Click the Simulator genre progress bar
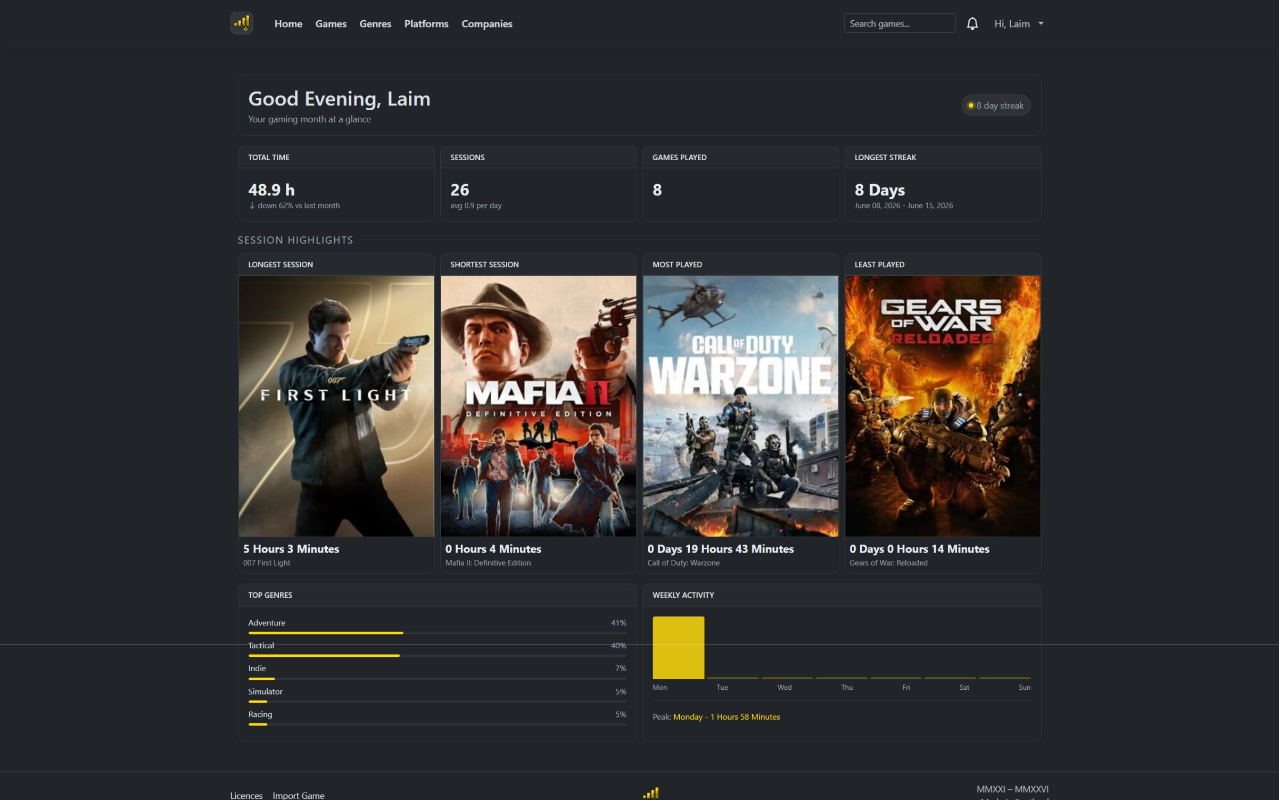This screenshot has width=1280, height=800. click(x=438, y=702)
